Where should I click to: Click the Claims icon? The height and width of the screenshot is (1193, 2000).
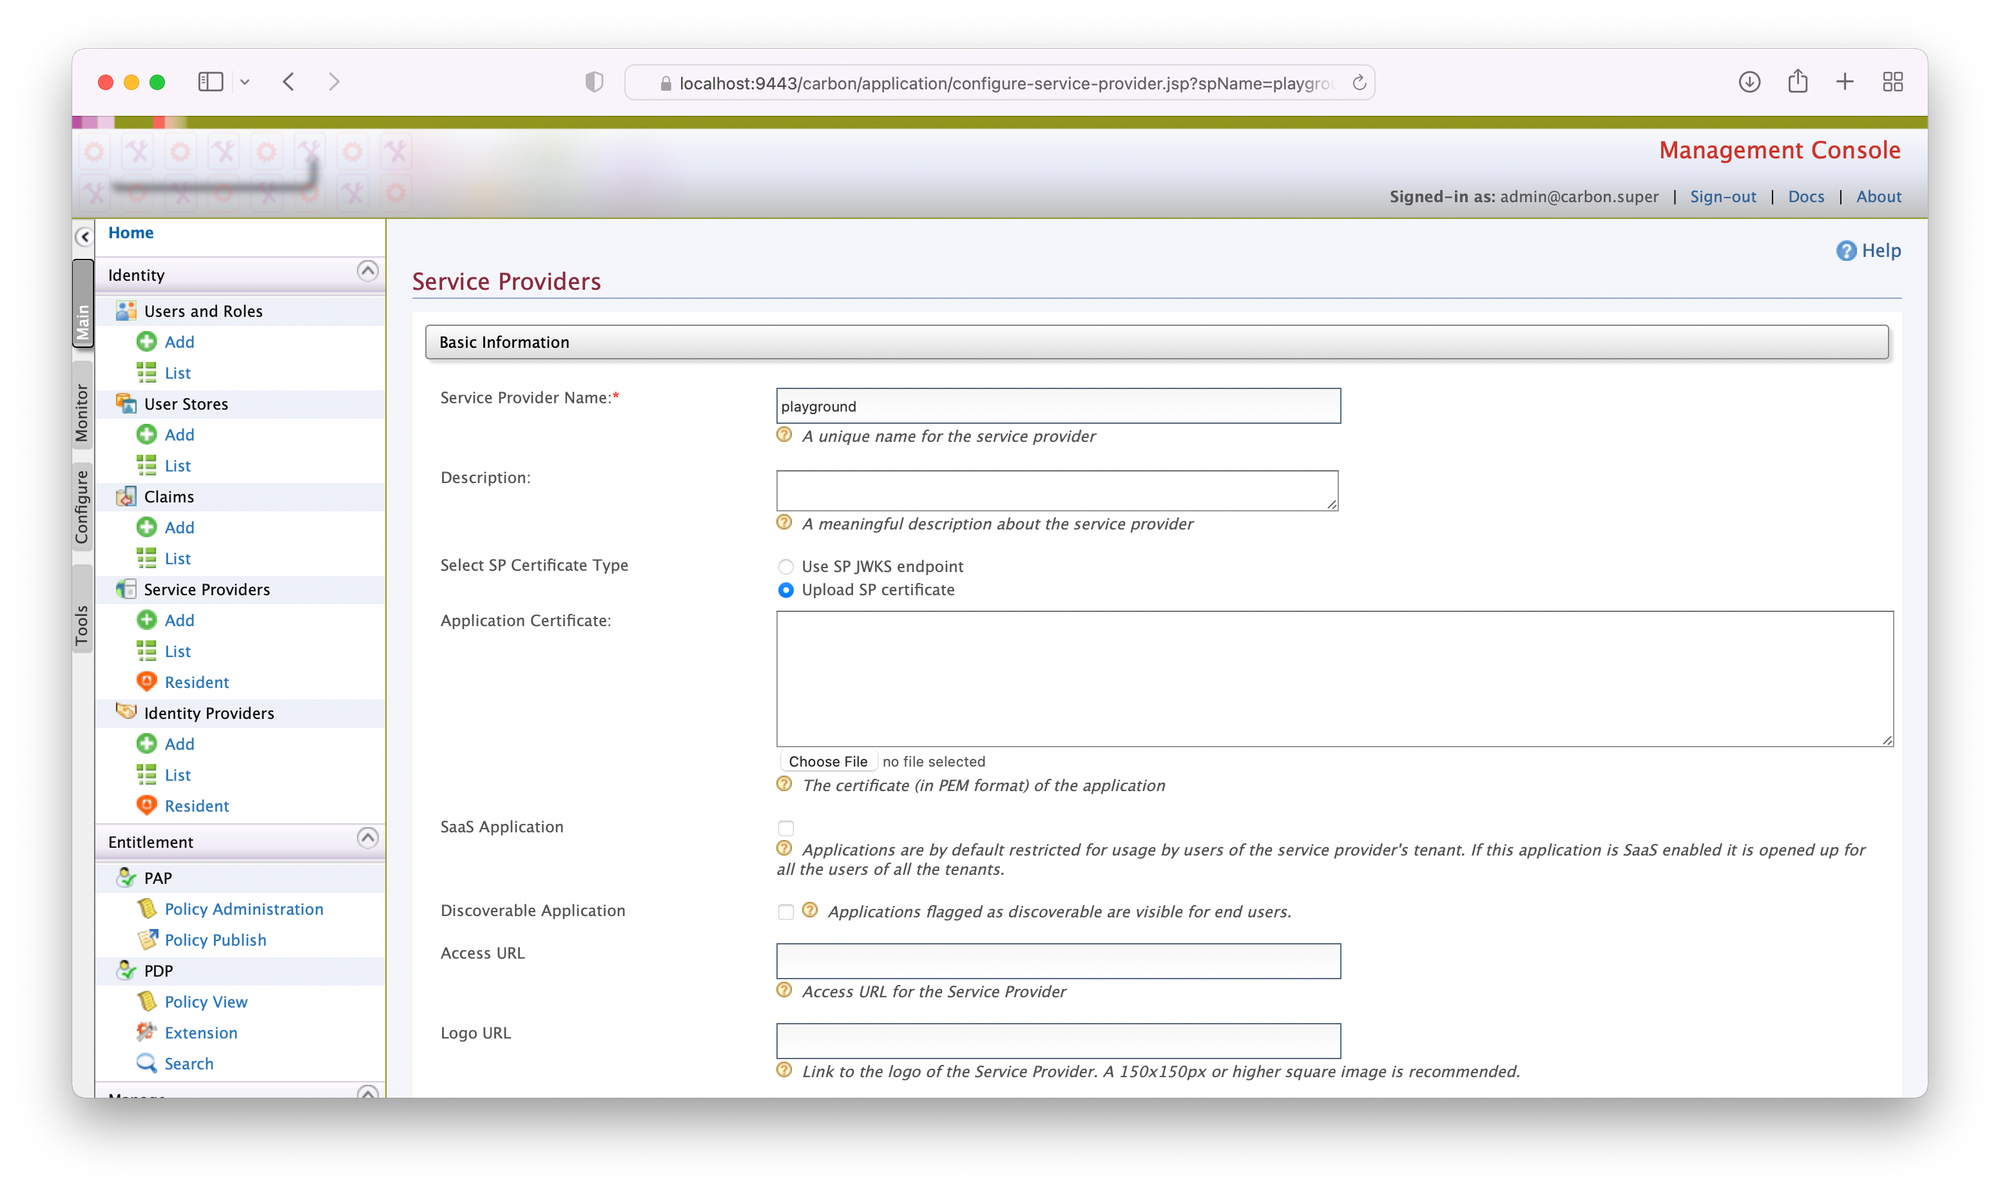[126, 496]
